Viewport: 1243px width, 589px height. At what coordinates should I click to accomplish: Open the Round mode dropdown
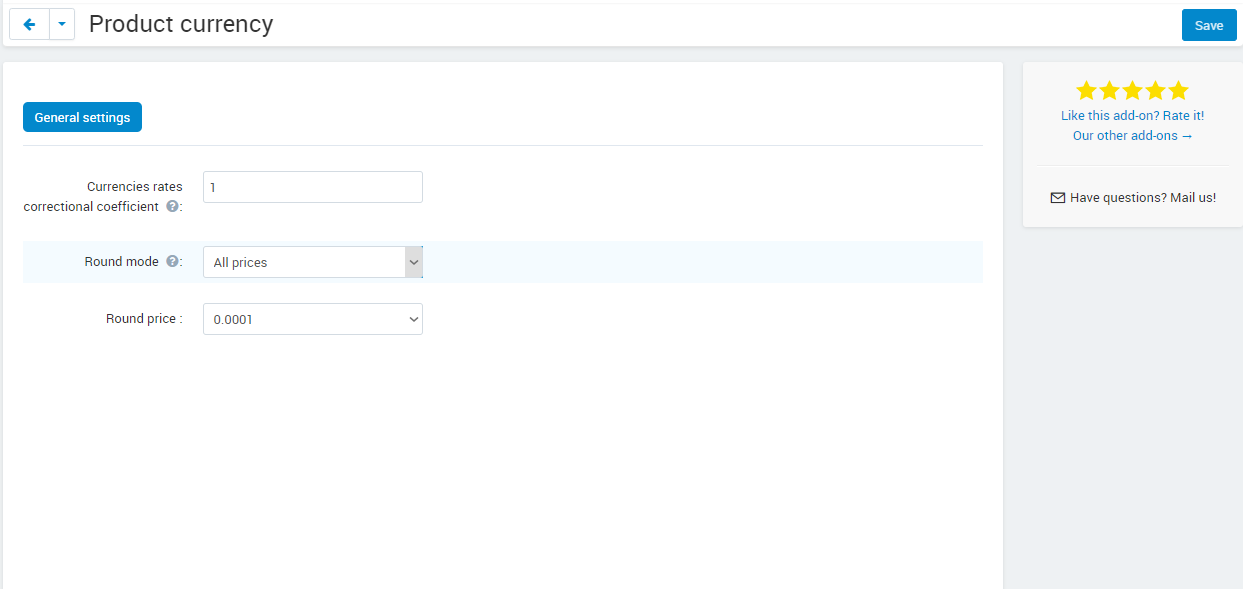[313, 262]
